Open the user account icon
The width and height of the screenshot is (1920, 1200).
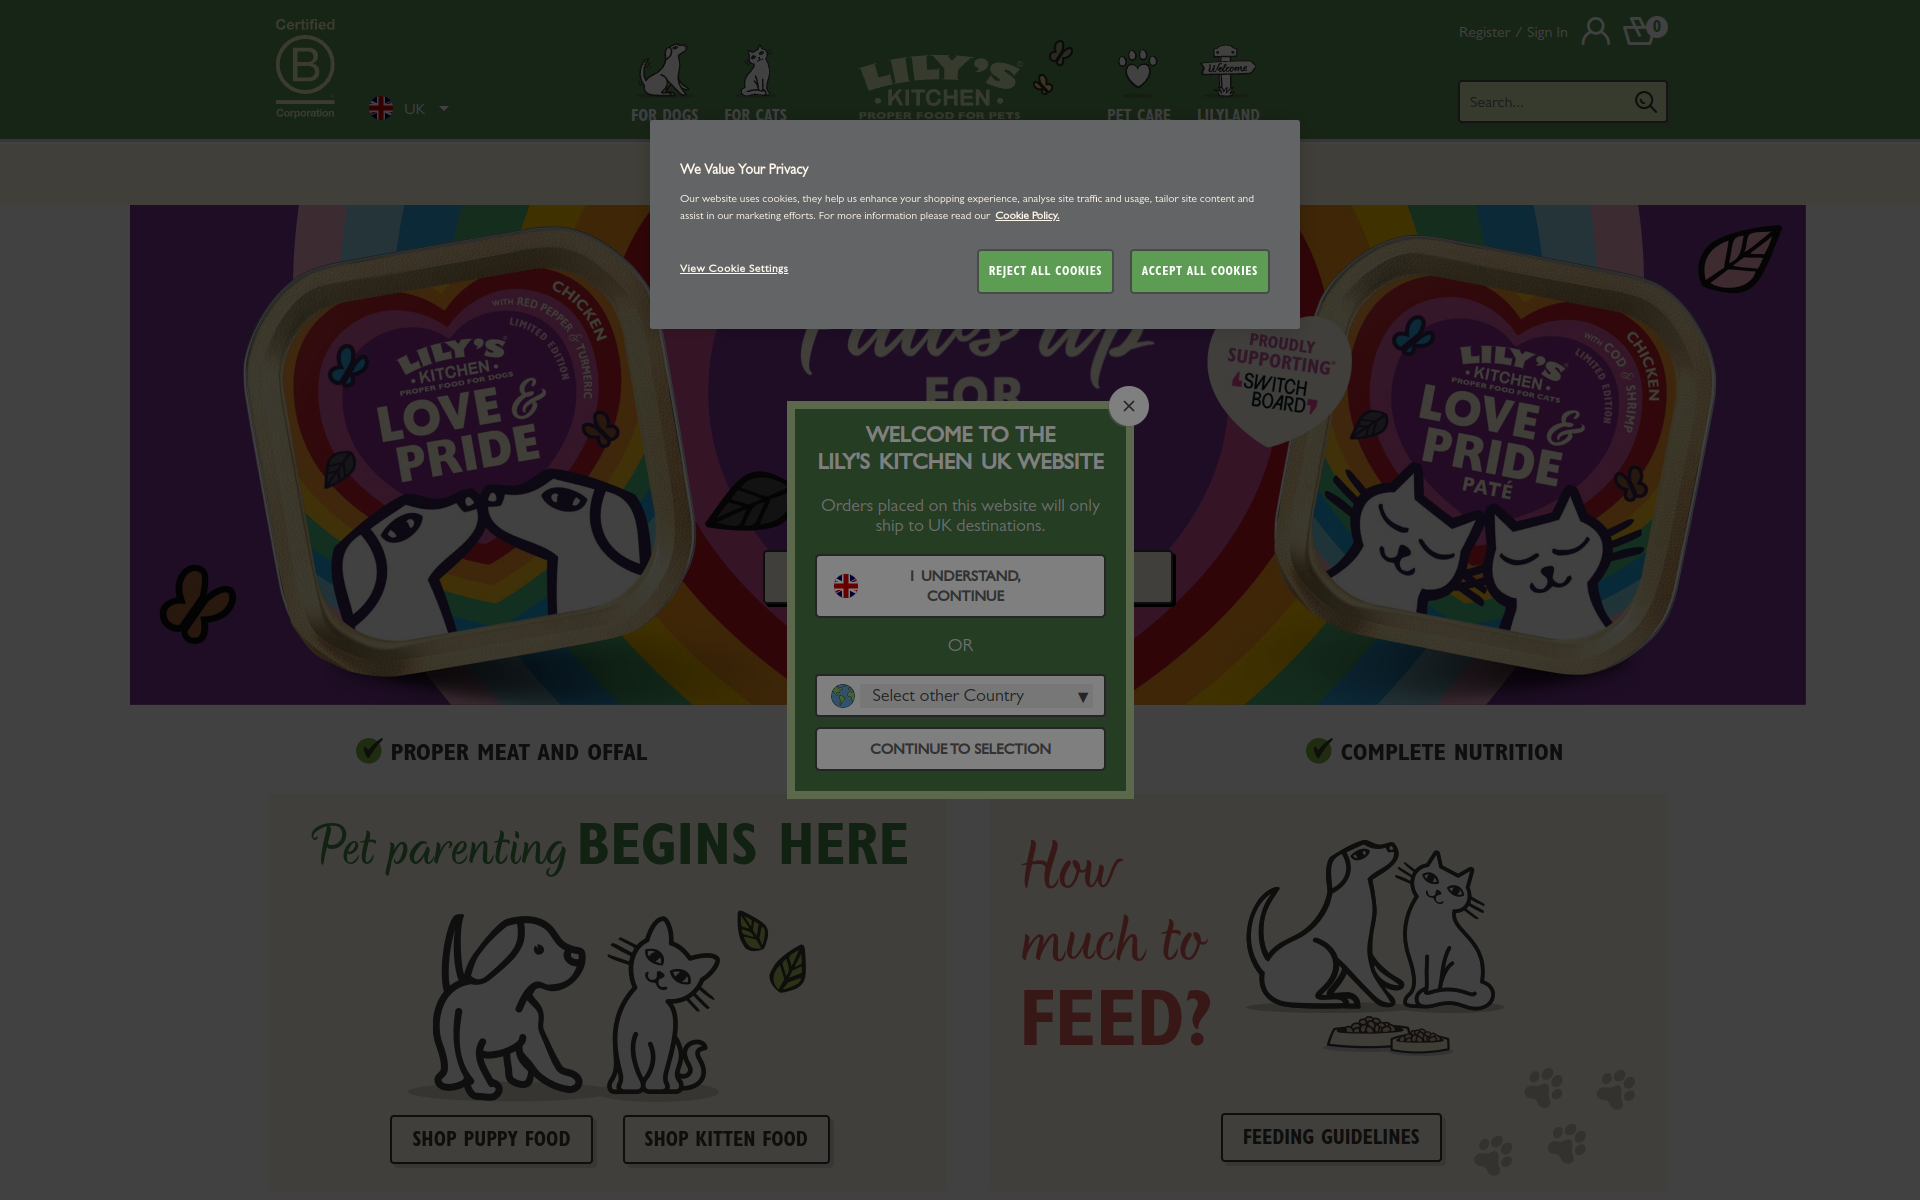[1595, 31]
